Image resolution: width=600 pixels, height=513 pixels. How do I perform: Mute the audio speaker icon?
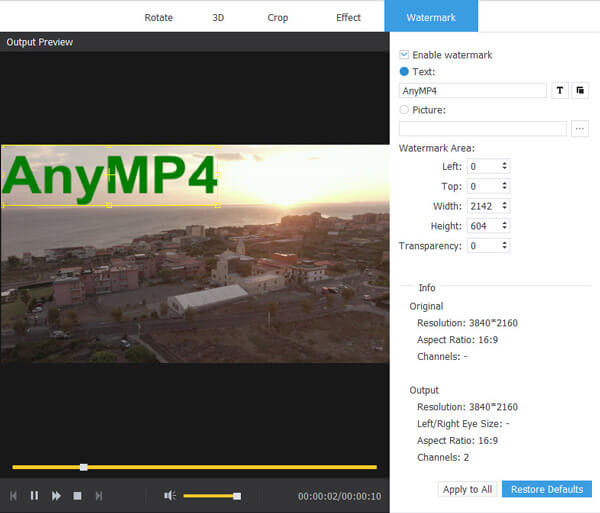(170, 495)
